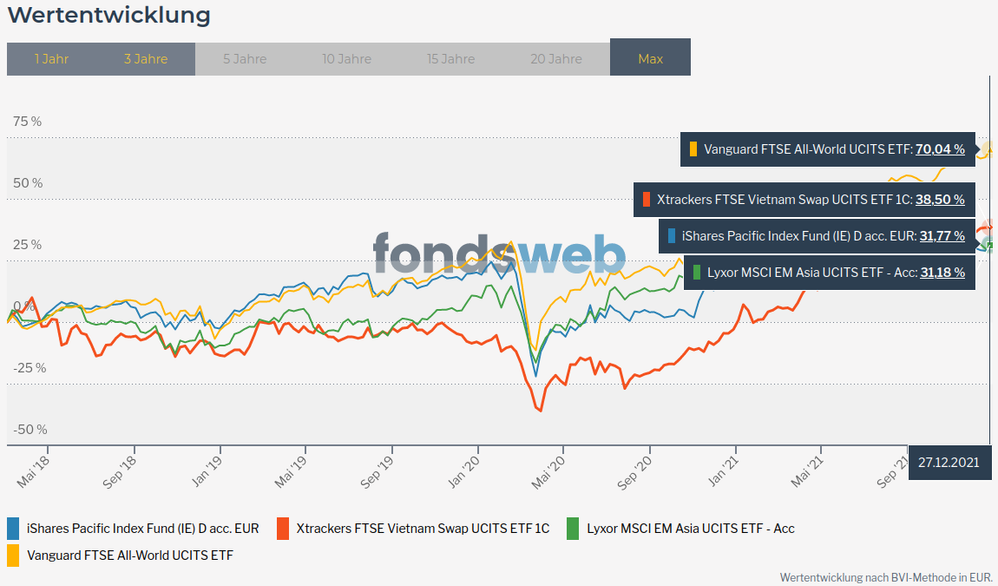
Task: Click the Wertentwicklung nach BVI-Methode footnote
Action: [x=886, y=578]
